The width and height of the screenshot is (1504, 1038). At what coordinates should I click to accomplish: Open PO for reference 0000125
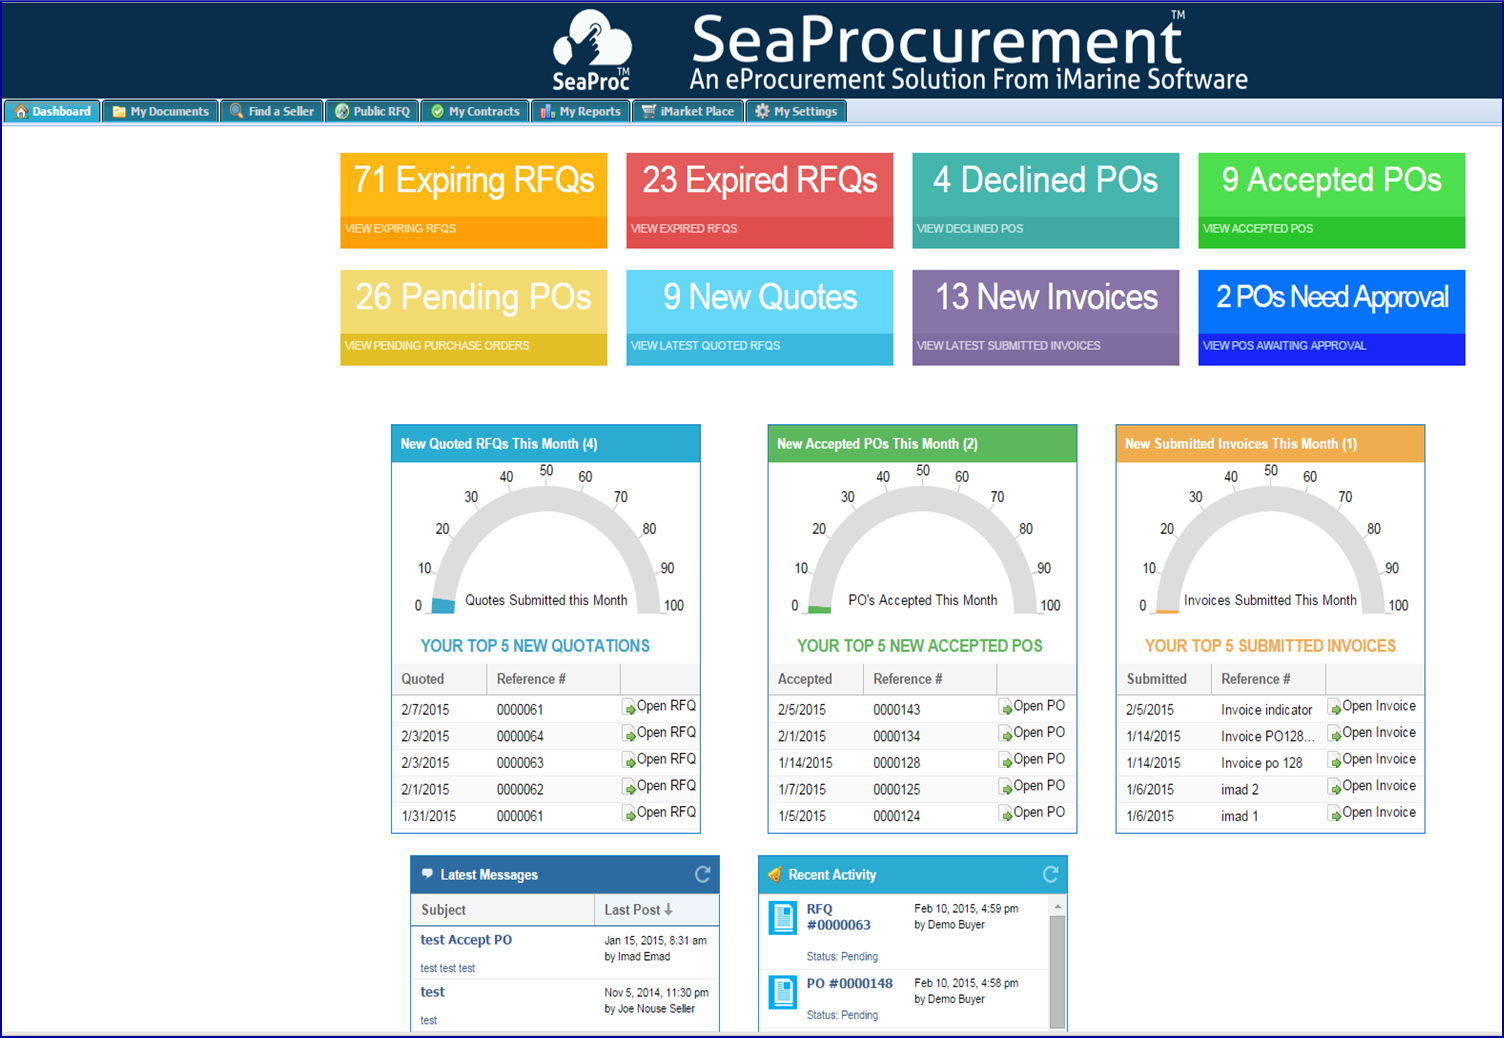click(1033, 786)
